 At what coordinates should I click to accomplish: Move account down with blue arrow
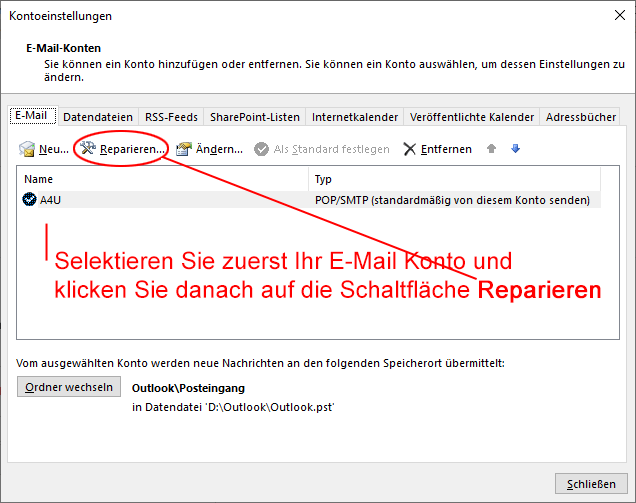(x=516, y=149)
